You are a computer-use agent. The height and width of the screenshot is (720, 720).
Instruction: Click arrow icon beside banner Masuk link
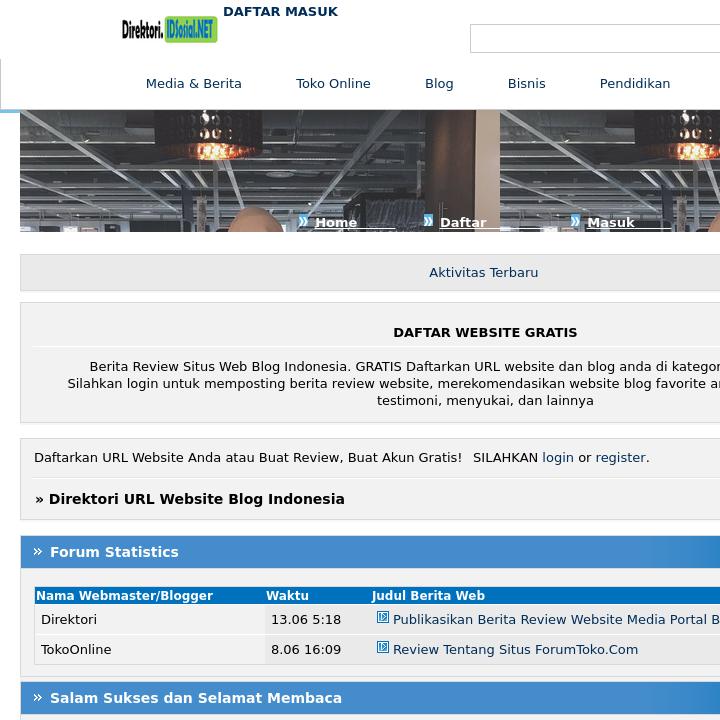coord(575,221)
